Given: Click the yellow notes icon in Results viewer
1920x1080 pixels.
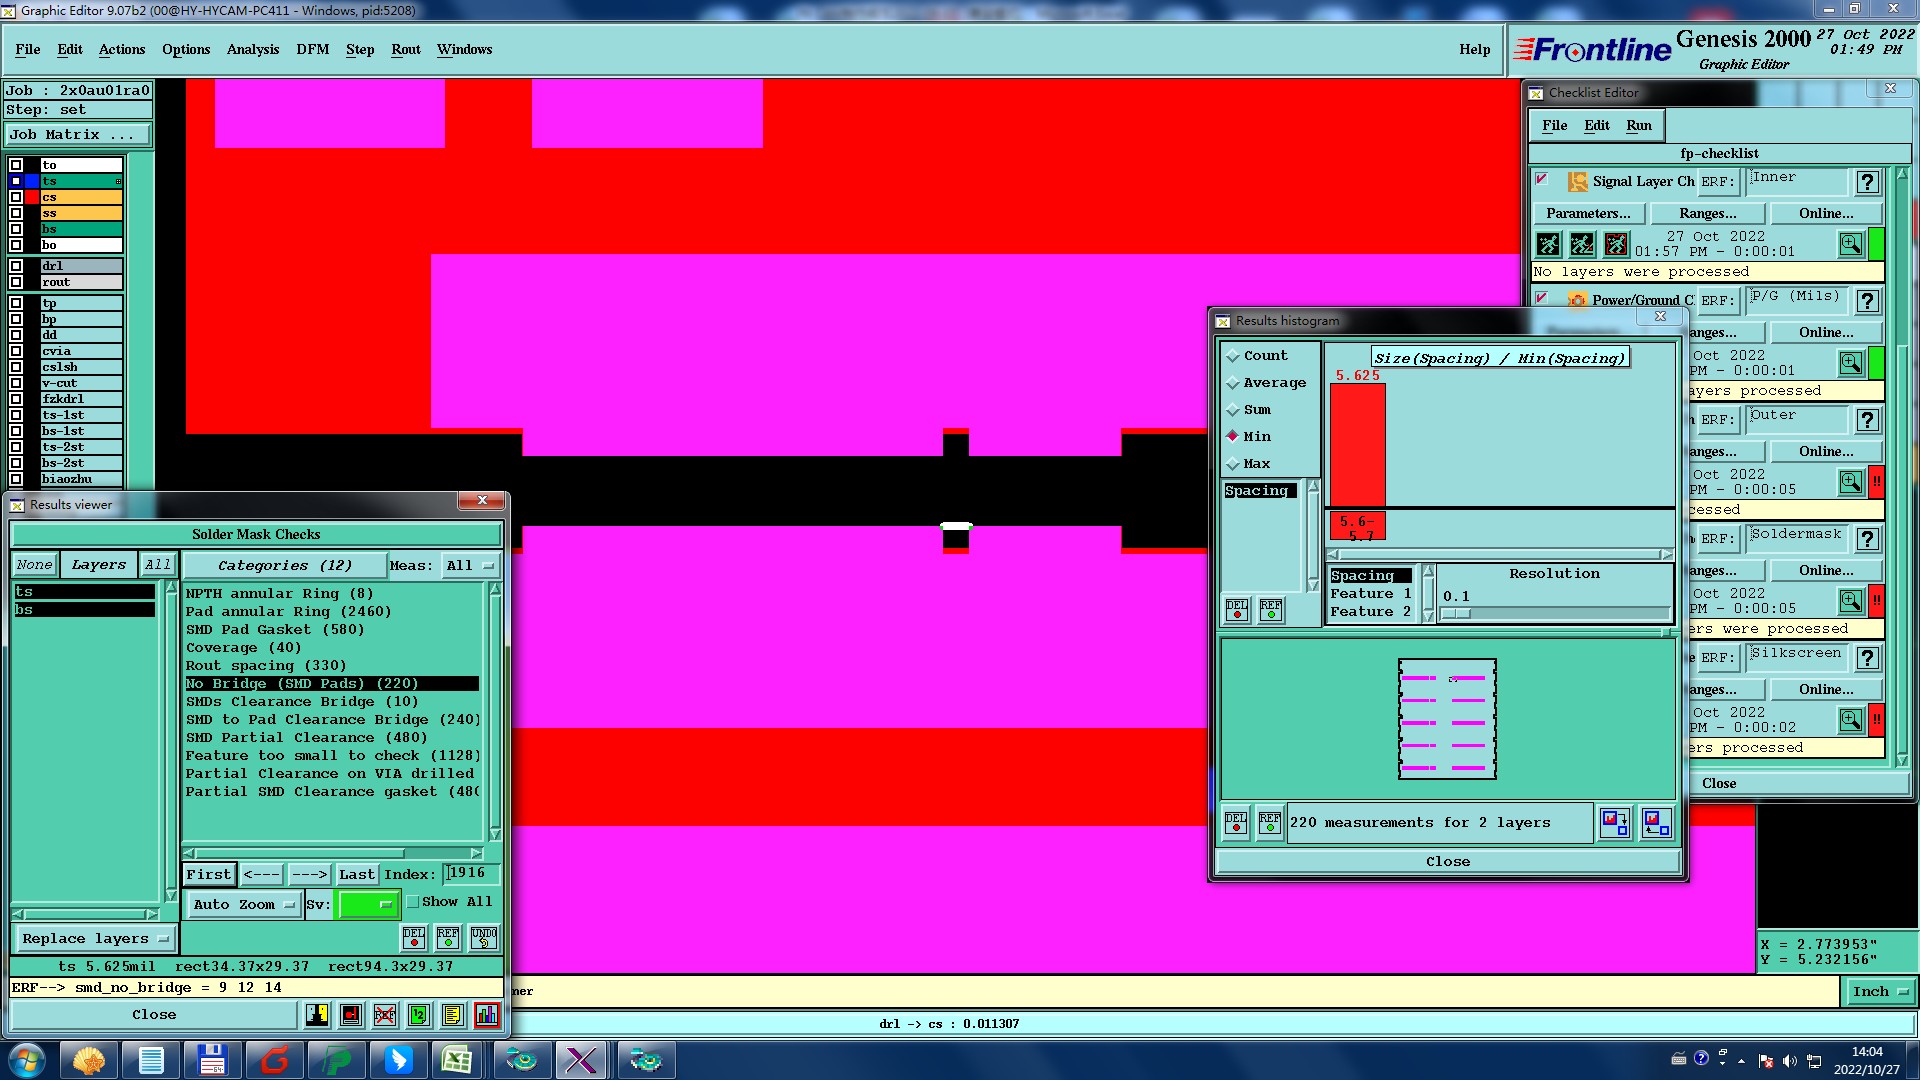Looking at the screenshot, I should click(x=452, y=1015).
